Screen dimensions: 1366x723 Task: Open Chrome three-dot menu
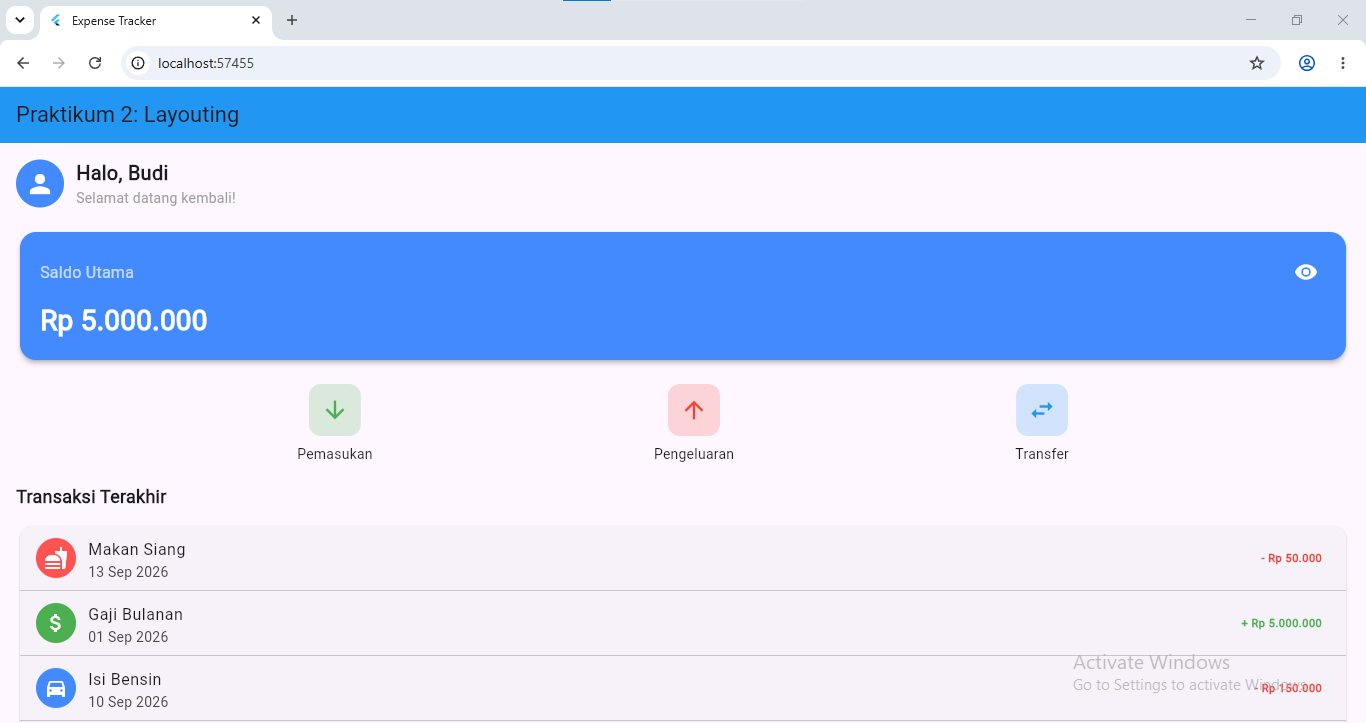click(1343, 63)
